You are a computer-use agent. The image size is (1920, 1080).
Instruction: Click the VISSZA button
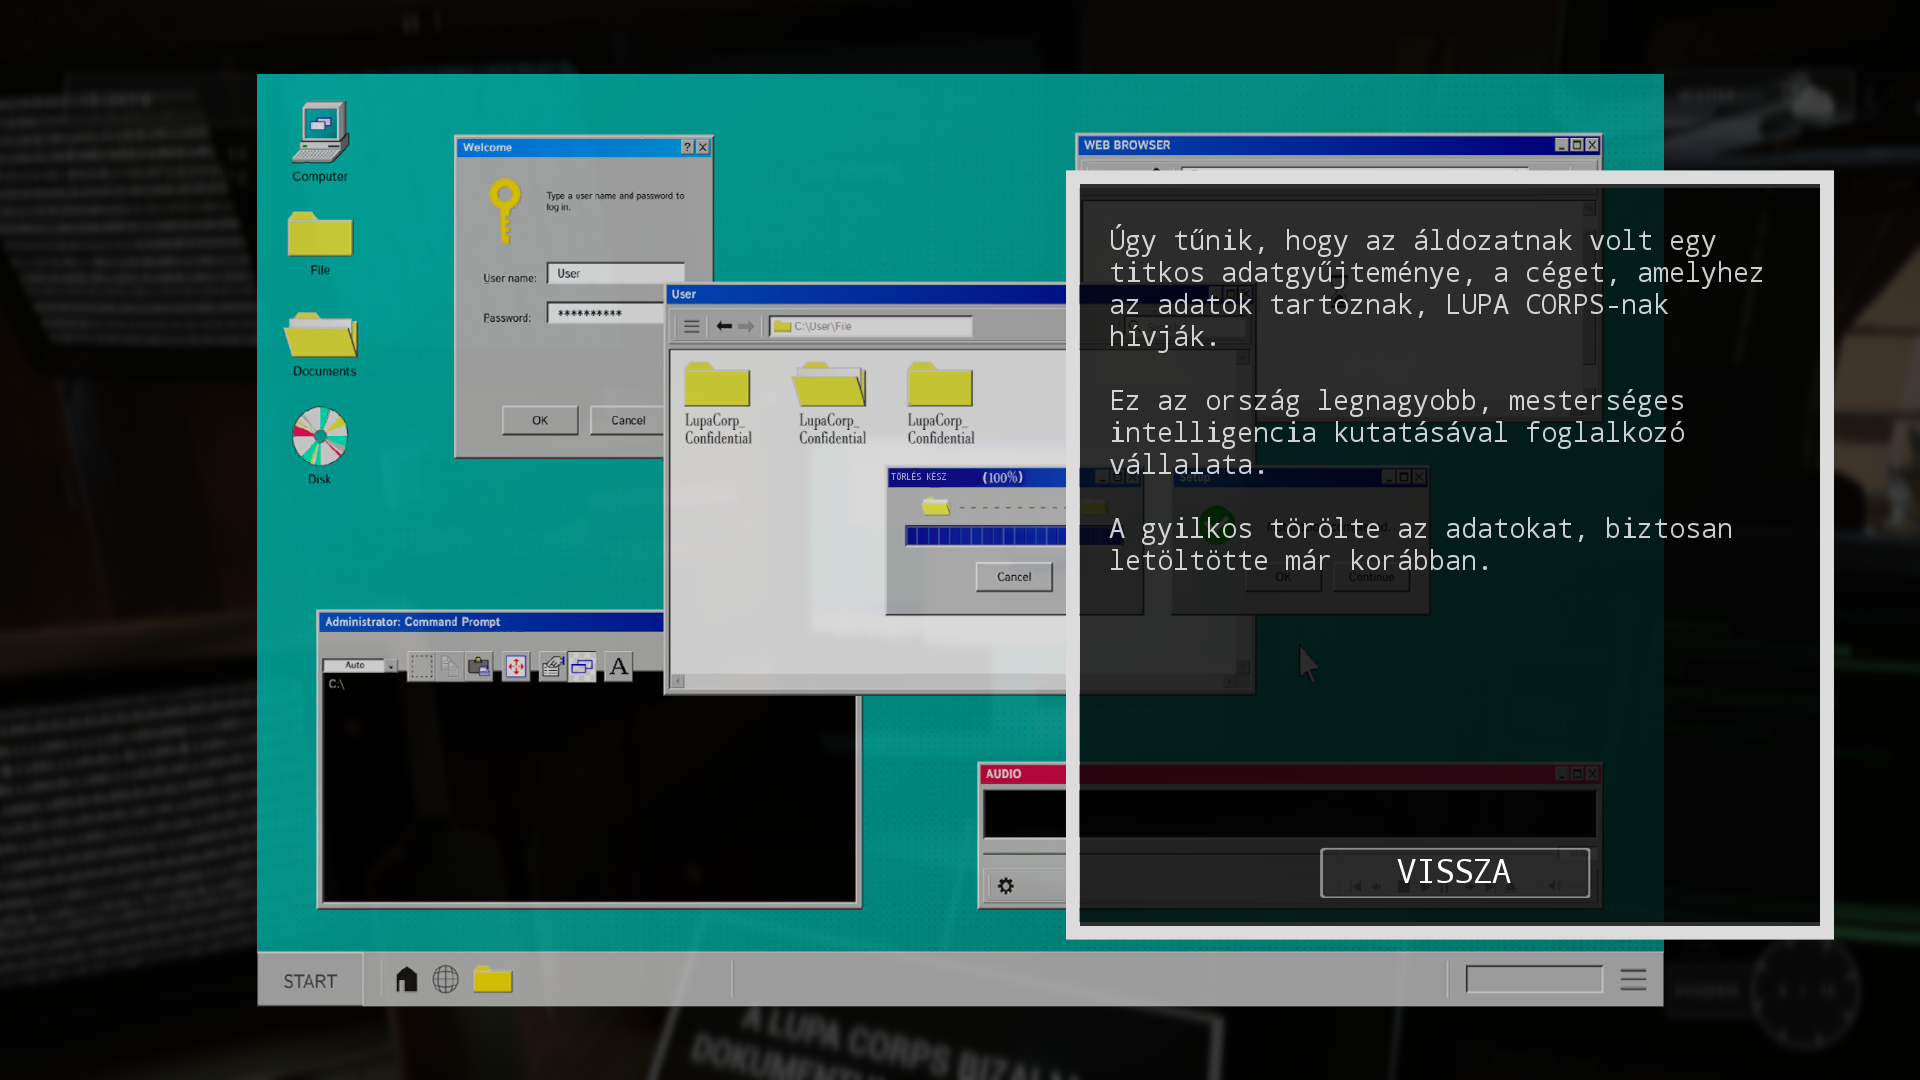(1454, 872)
